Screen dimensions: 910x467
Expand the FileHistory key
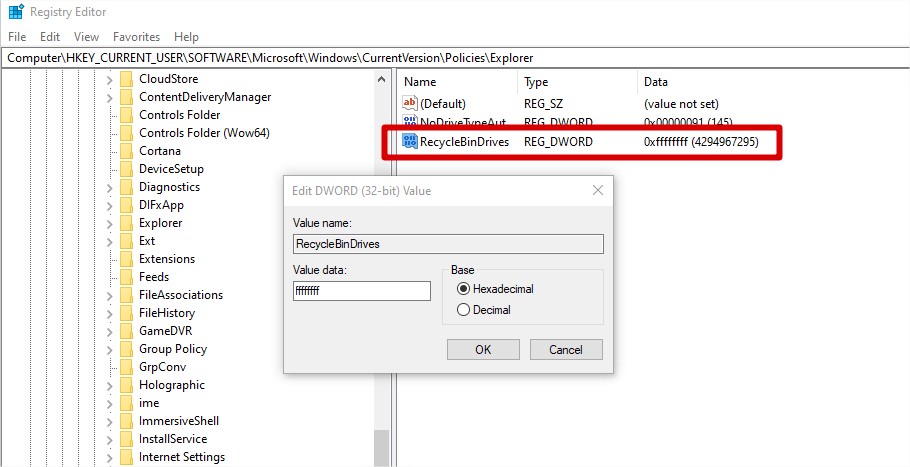[x=109, y=313]
